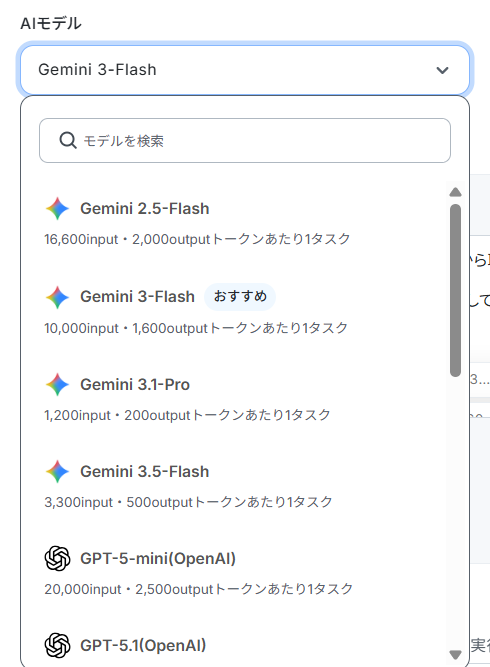Click the OpenAI logo beside GPT-5.1
This screenshot has width=490, height=667.
(57, 645)
